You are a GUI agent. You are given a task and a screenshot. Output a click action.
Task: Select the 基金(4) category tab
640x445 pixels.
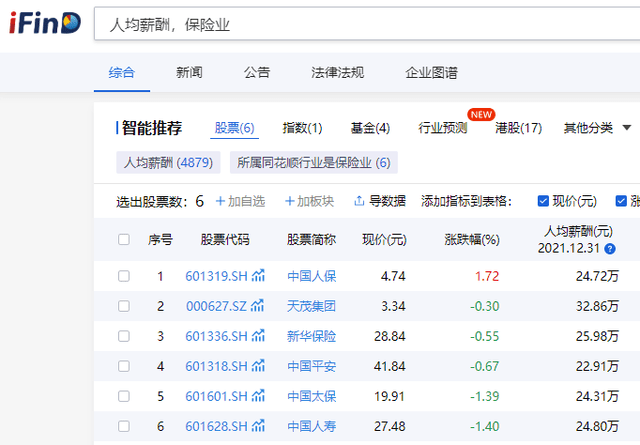(370, 128)
